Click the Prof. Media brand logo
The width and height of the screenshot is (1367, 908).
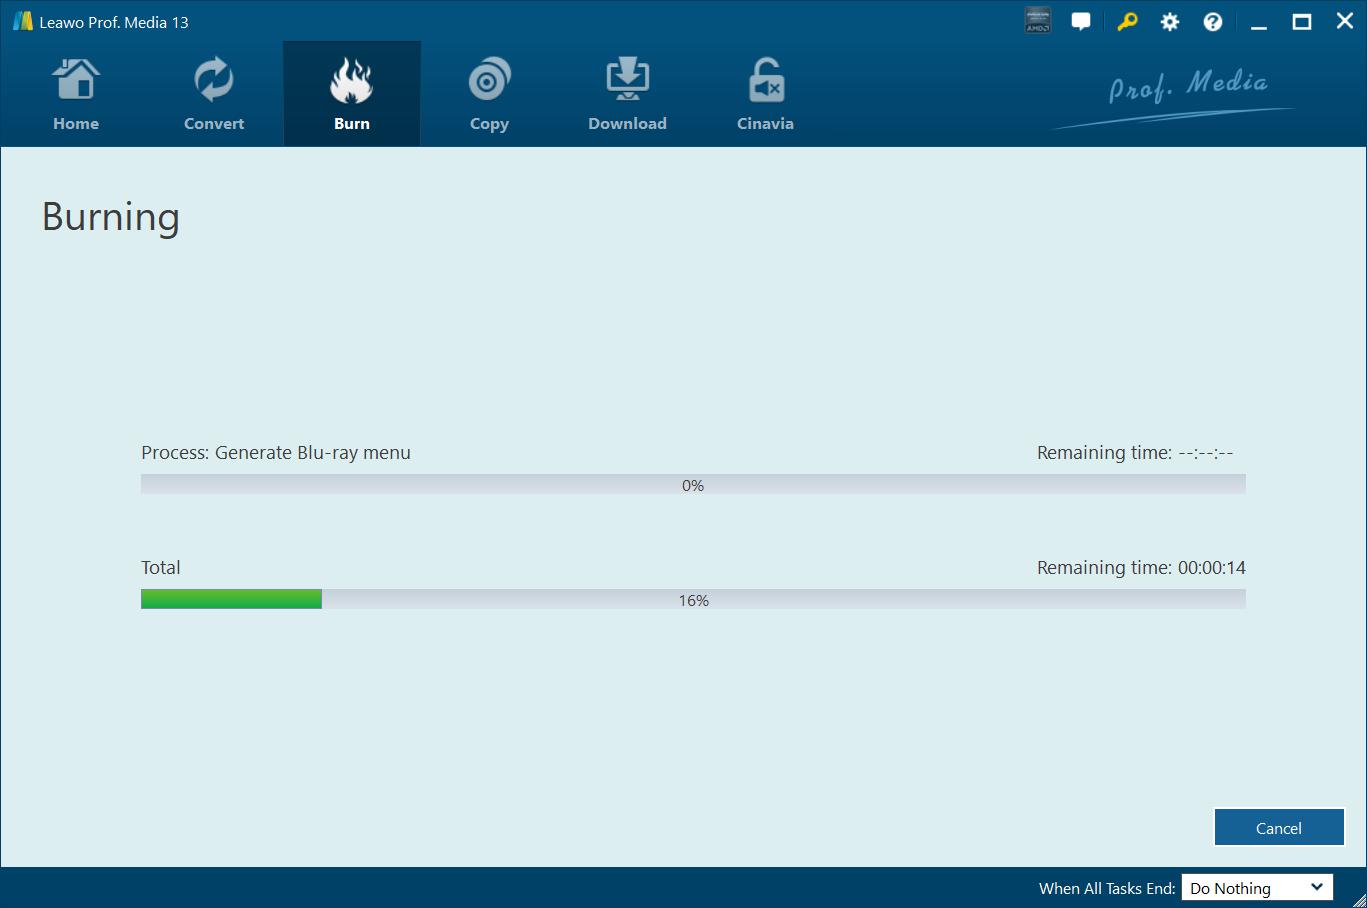coord(1187,90)
